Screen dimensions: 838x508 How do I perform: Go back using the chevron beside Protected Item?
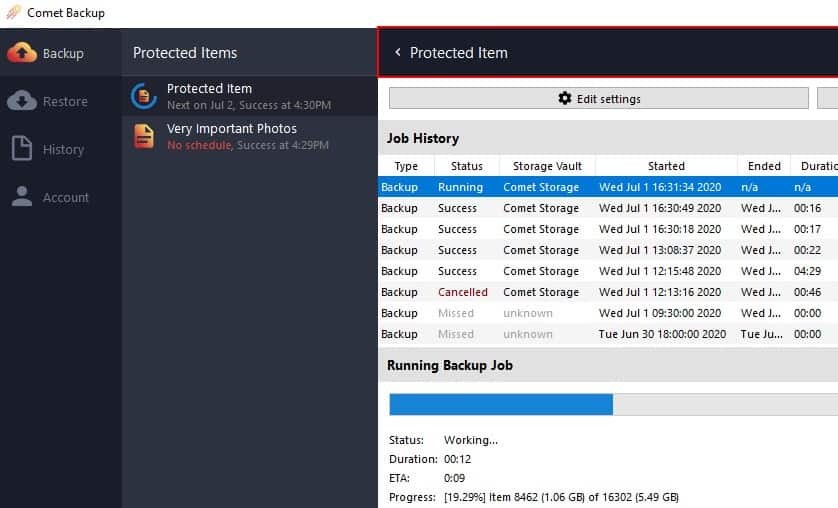tap(397, 52)
